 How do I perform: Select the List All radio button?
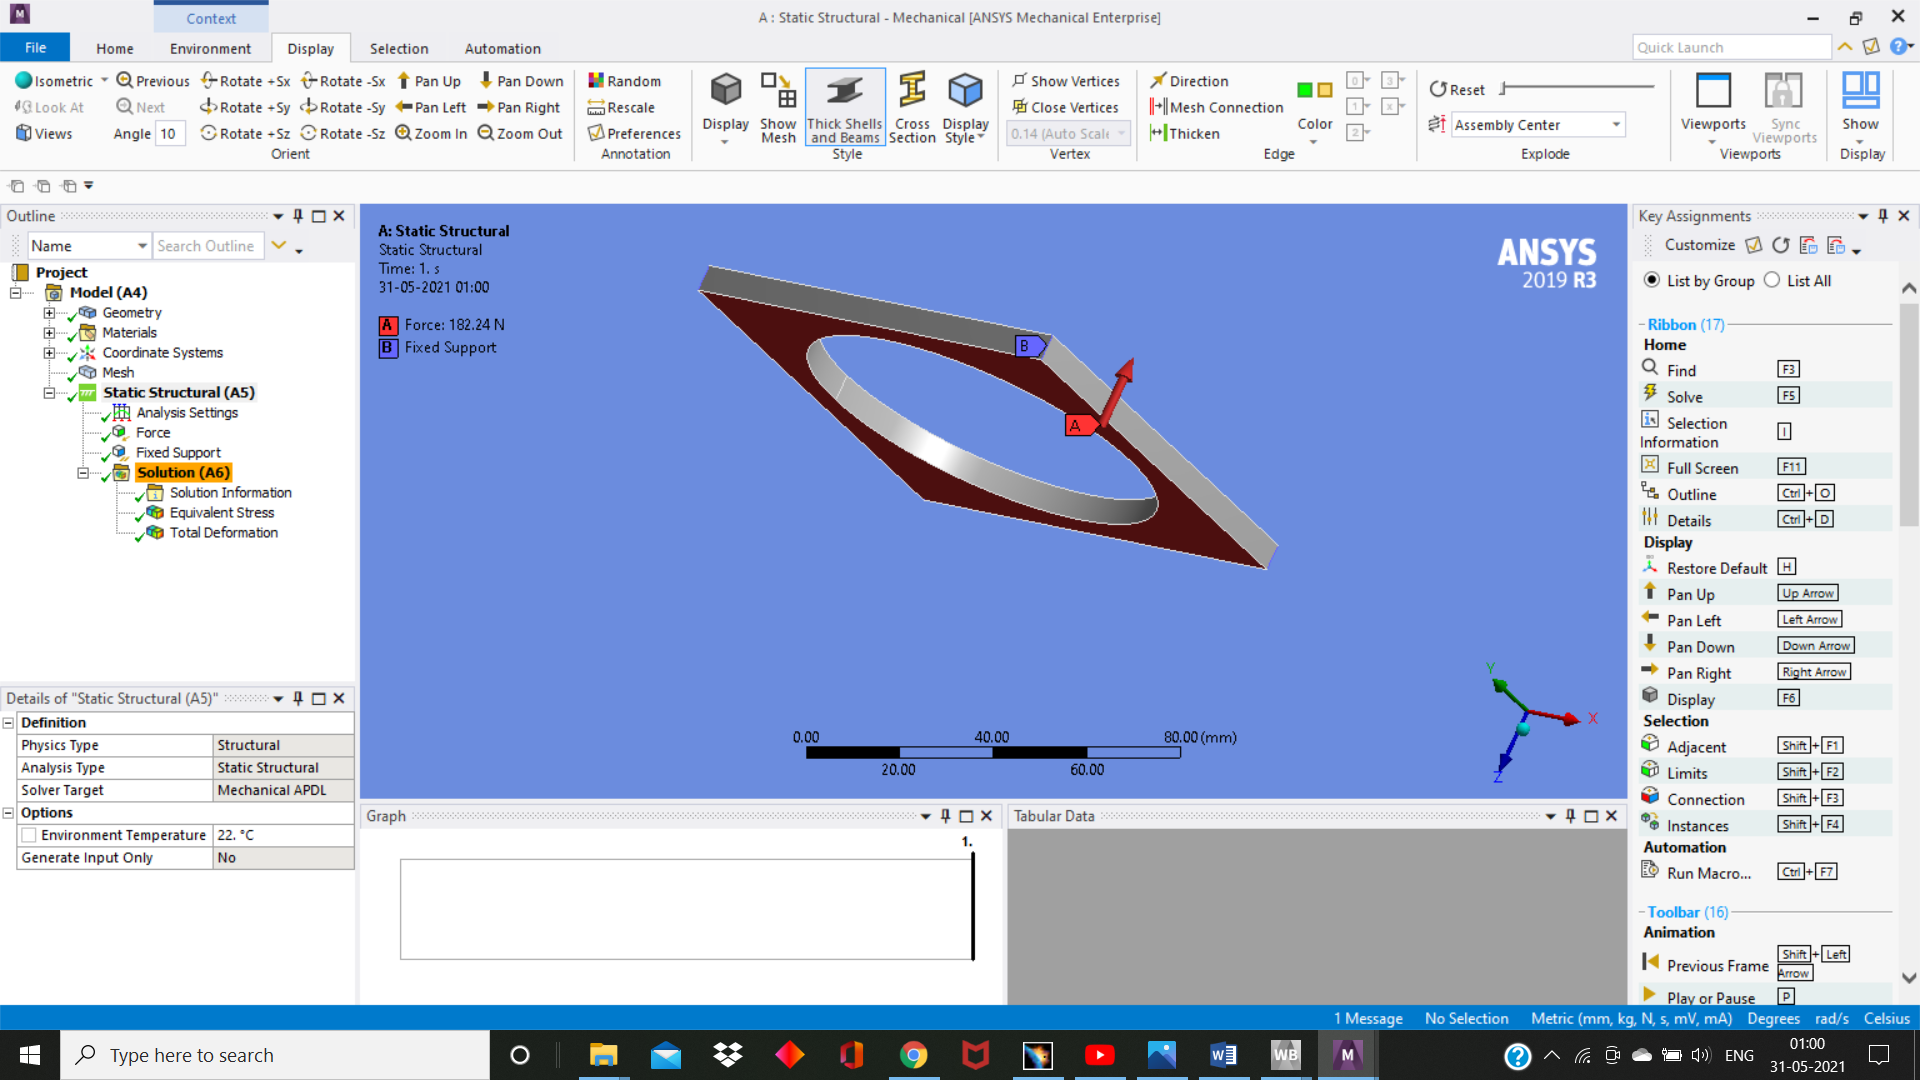[1772, 280]
